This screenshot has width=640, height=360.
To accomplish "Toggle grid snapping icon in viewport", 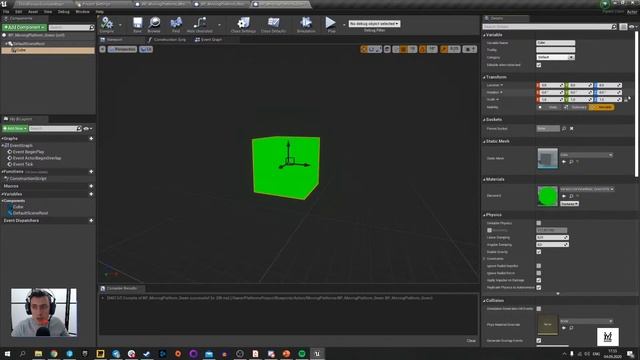I will (x=404, y=49).
